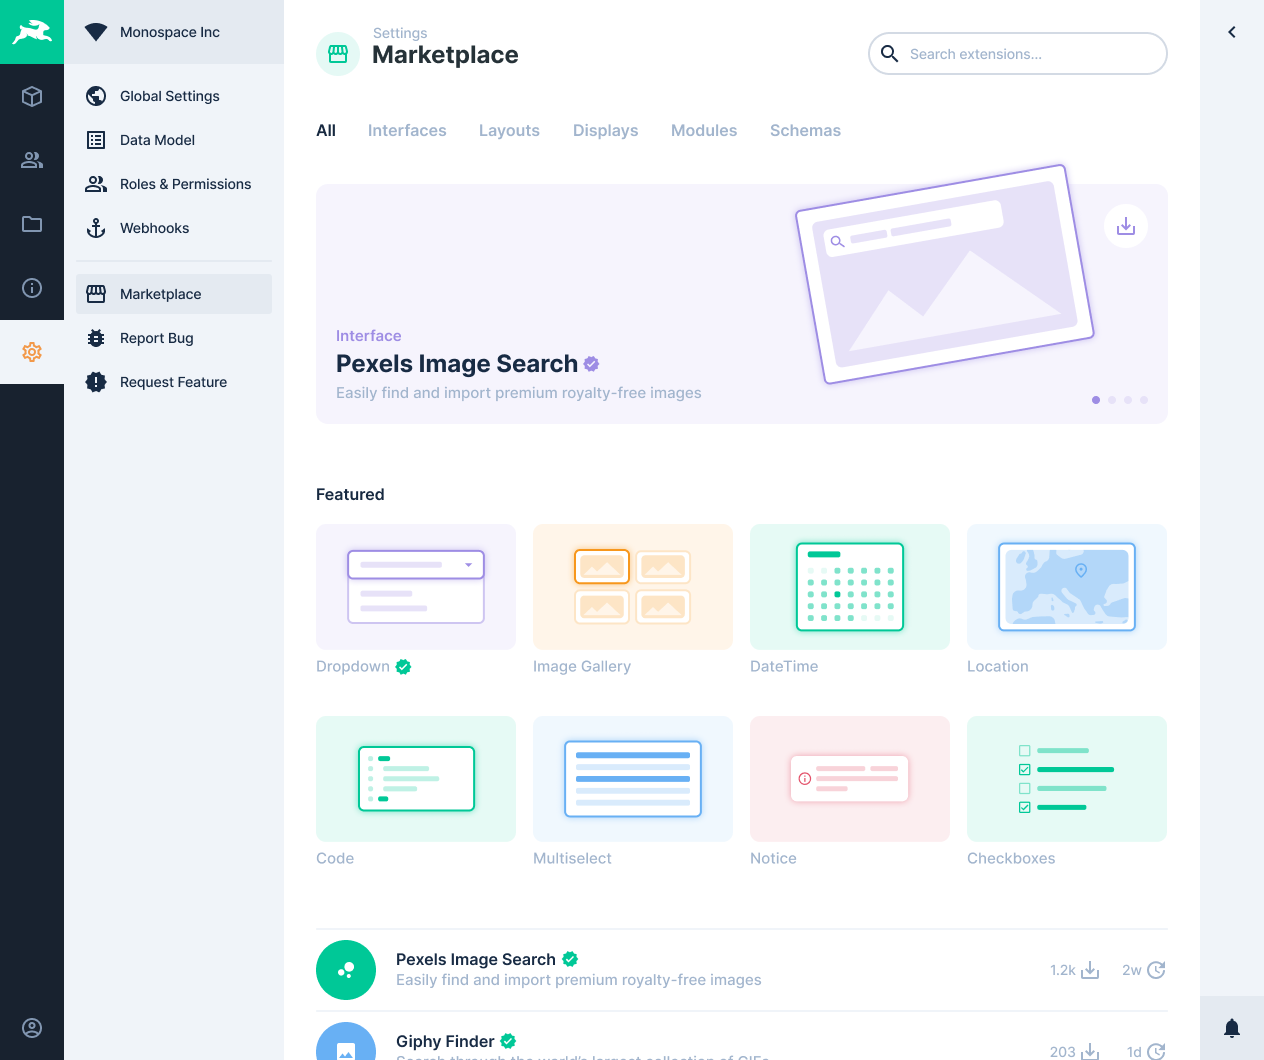Open the Content module cube icon
The image size is (1264, 1060).
tap(32, 96)
